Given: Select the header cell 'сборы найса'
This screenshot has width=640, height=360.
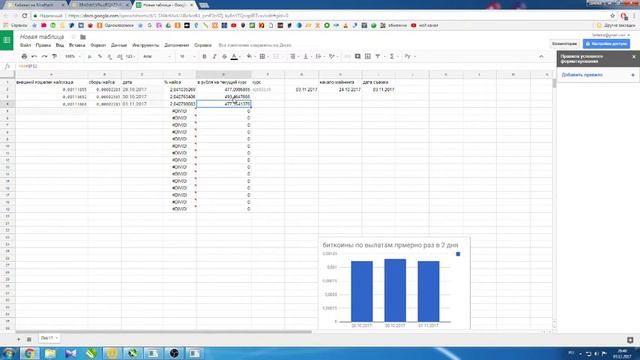Looking at the screenshot, I should click(x=104, y=82).
